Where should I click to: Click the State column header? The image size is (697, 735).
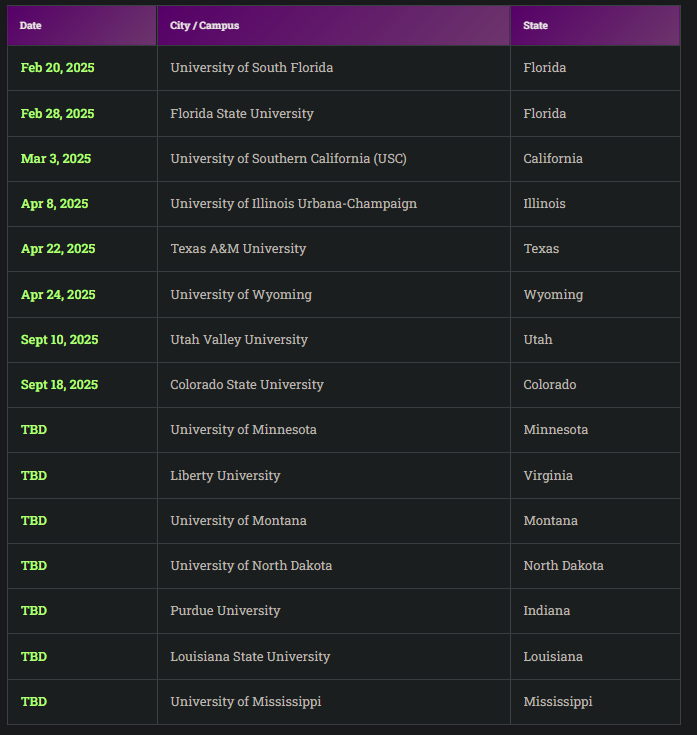(x=536, y=25)
